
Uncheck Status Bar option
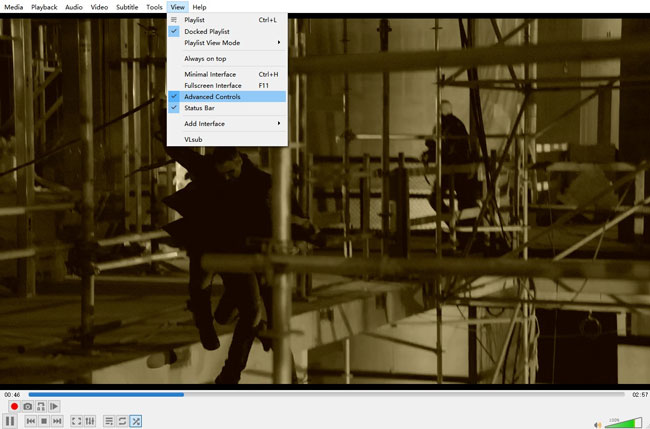[227, 108]
